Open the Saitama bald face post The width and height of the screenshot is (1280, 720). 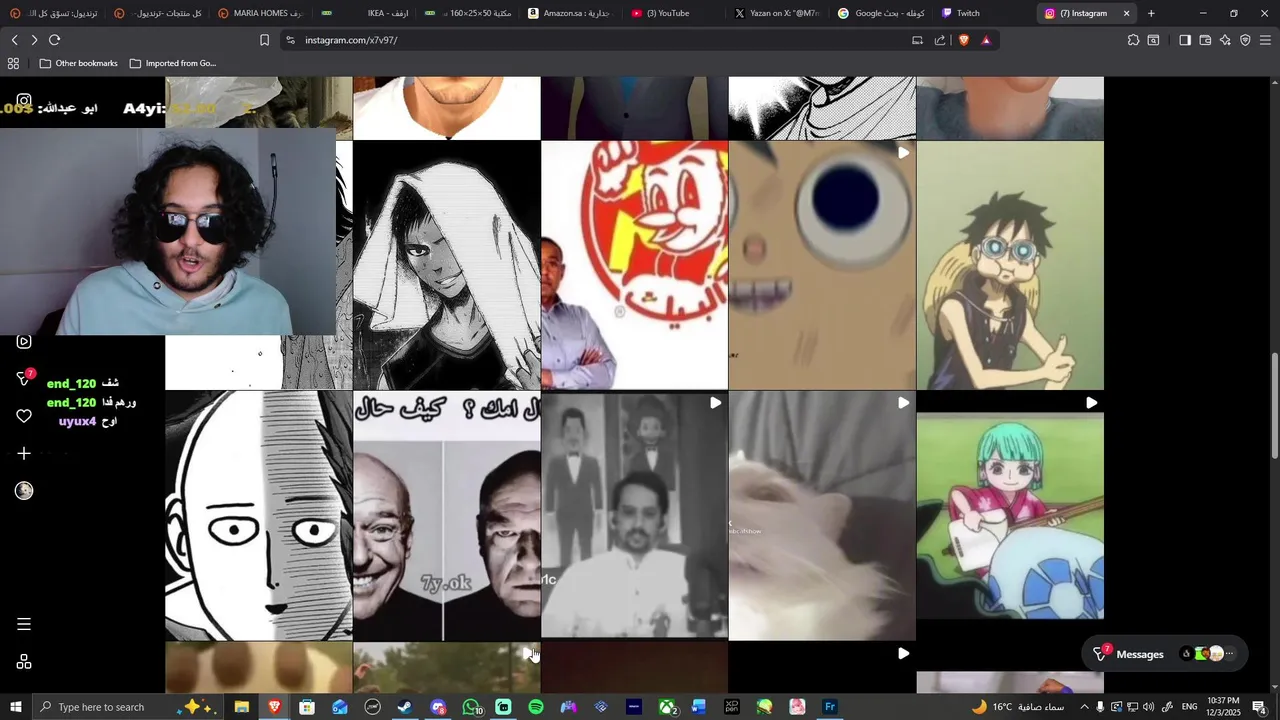coord(259,515)
